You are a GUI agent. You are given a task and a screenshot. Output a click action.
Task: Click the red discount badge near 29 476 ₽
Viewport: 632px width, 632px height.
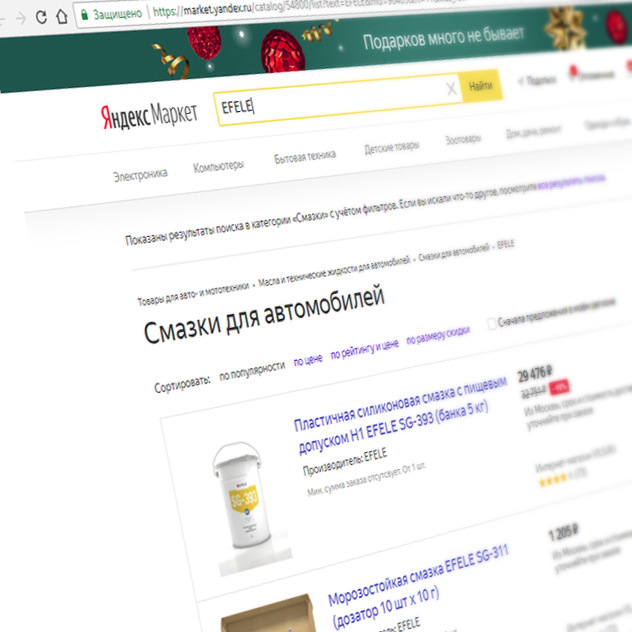tap(559, 387)
